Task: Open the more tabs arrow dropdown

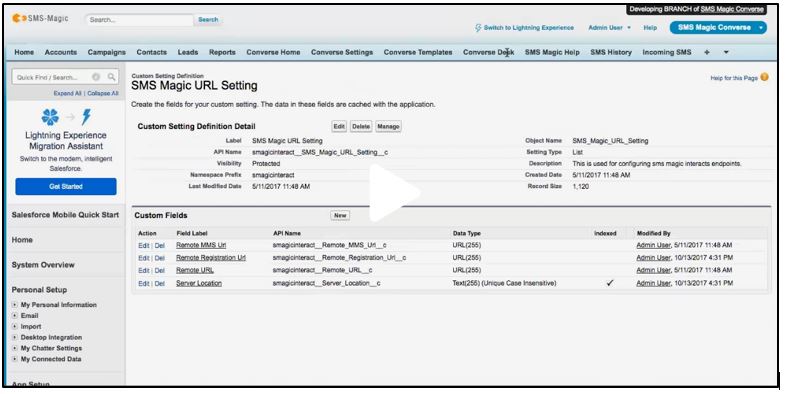Action: [726, 52]
